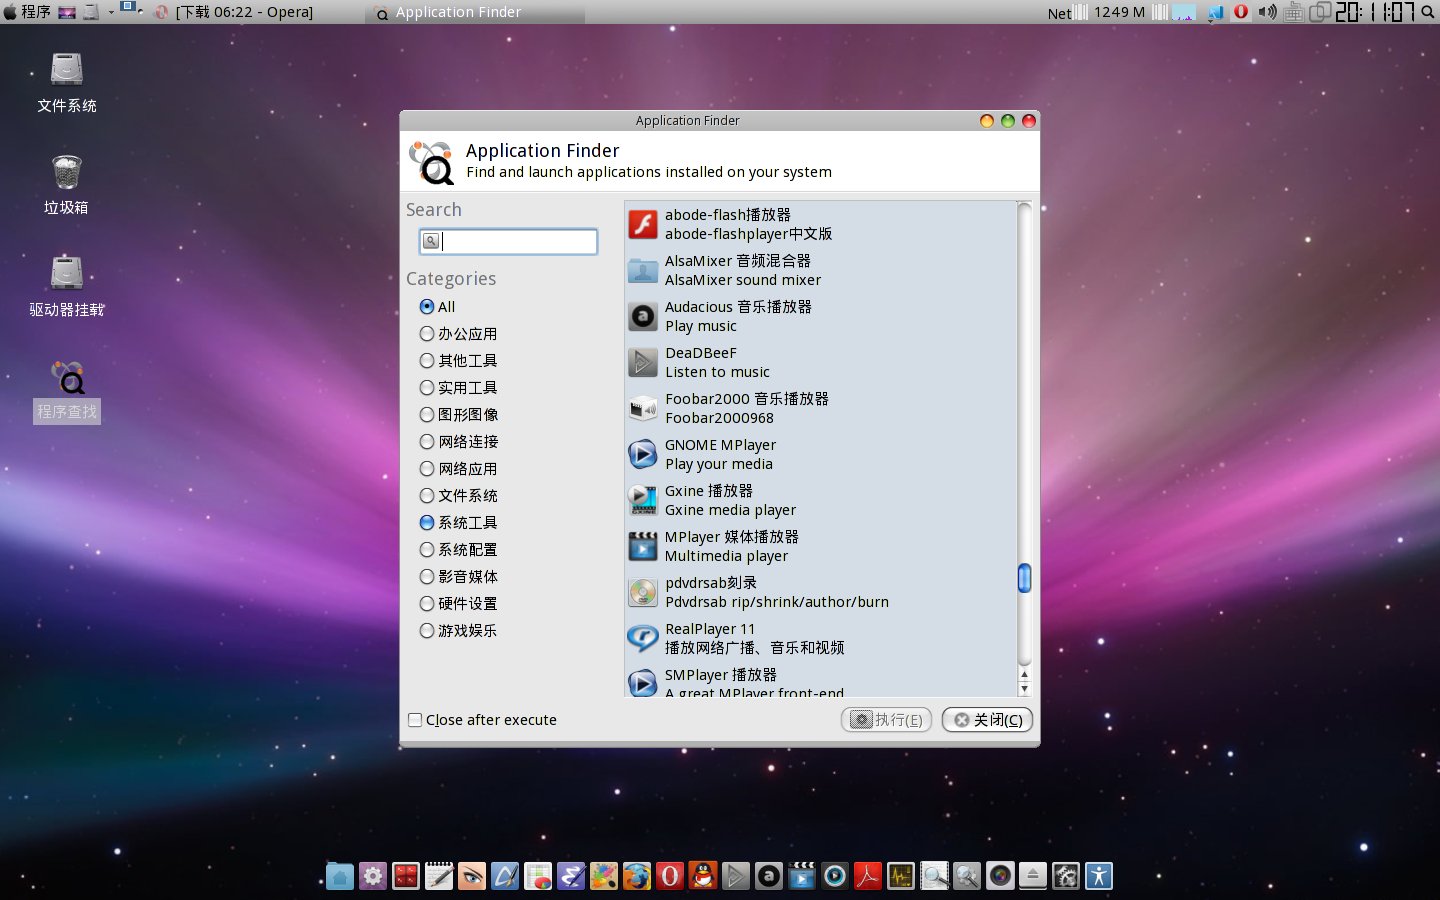Screen dimensions: 1440x900
Task: Select the DeaDBeeF app icon
Action: 643,362
